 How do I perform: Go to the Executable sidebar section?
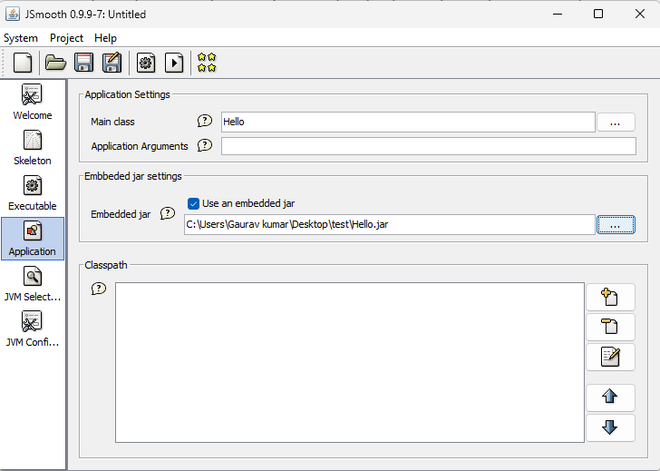click(x=32, y=193)
